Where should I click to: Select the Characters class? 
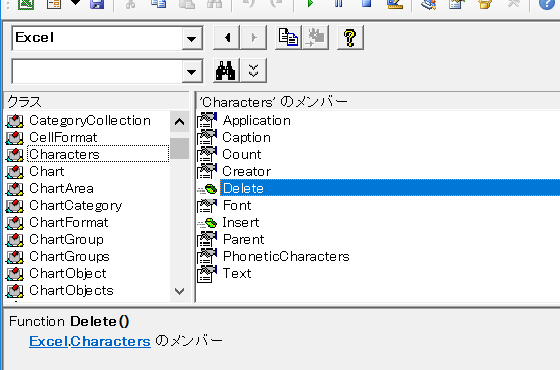(64, 154)
